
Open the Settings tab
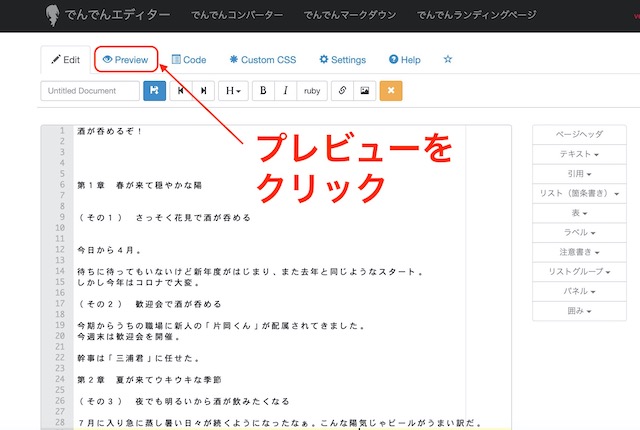tap(342, 60)
